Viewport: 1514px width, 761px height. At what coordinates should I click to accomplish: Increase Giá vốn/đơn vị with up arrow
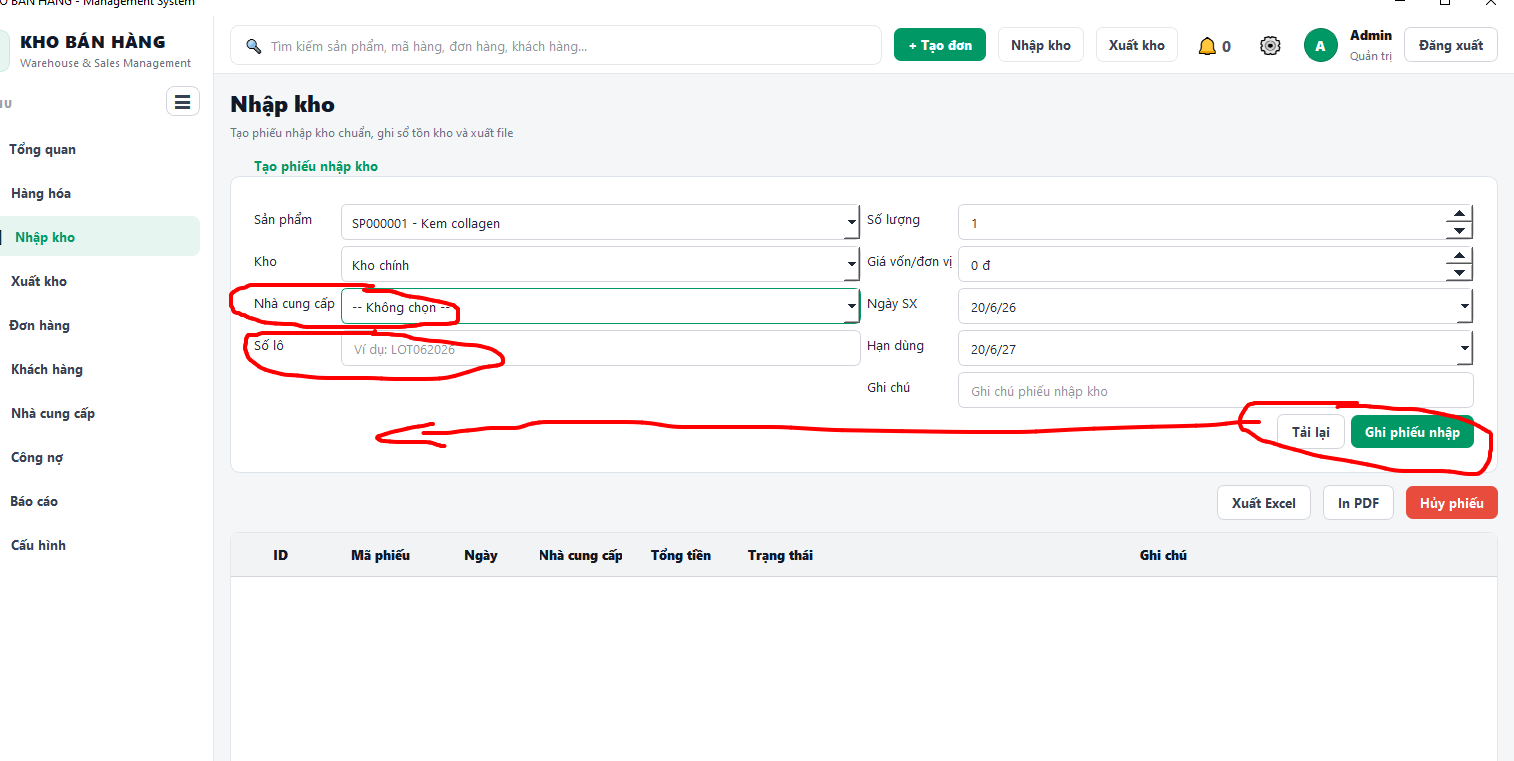pos(1459,256)
